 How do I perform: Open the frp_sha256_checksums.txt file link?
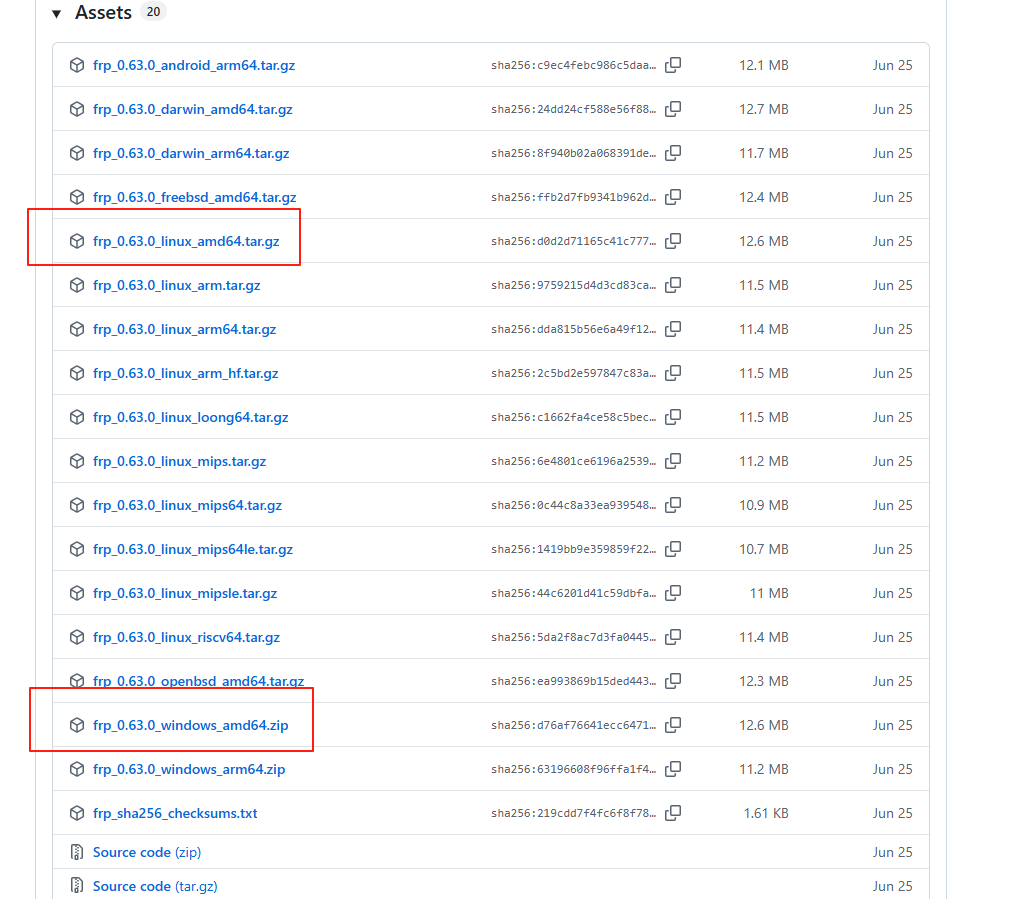coord(175,813)
